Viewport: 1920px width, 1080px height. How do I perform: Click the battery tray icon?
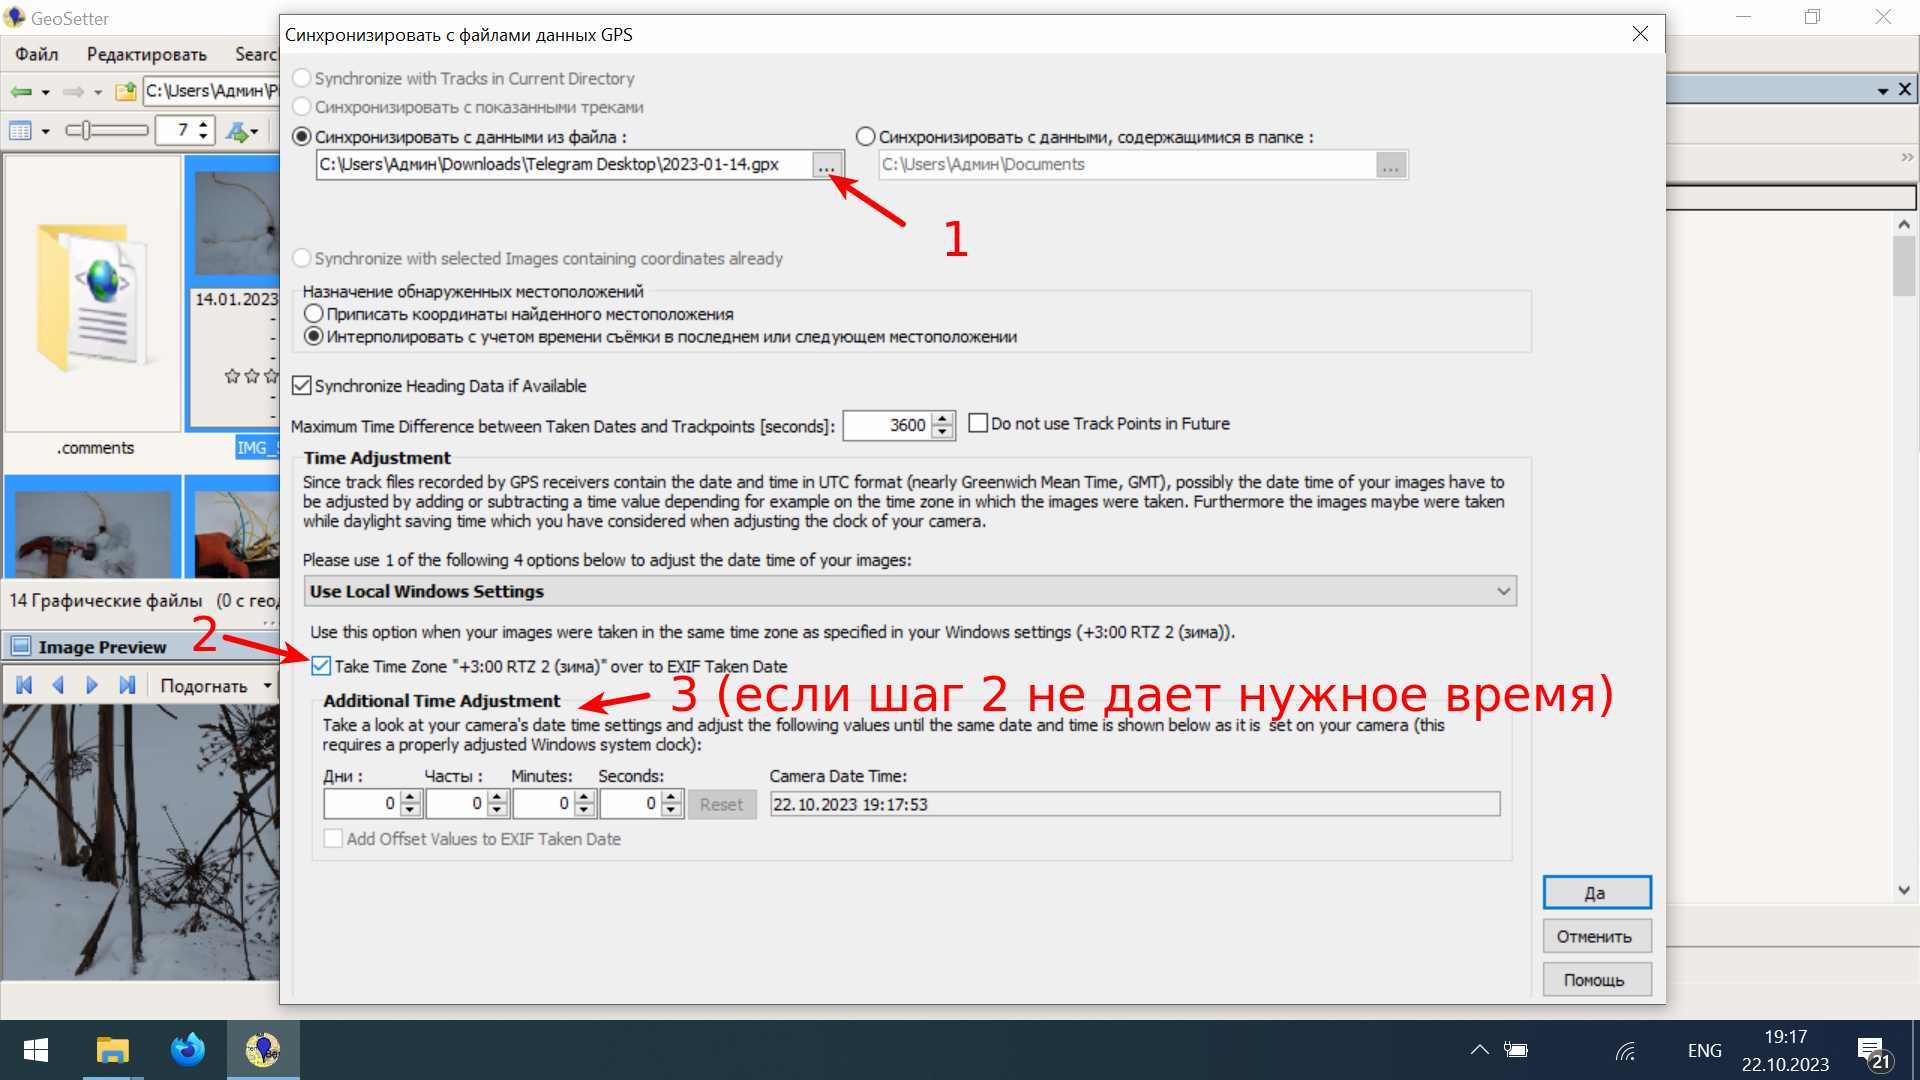pos(1516,1050)
